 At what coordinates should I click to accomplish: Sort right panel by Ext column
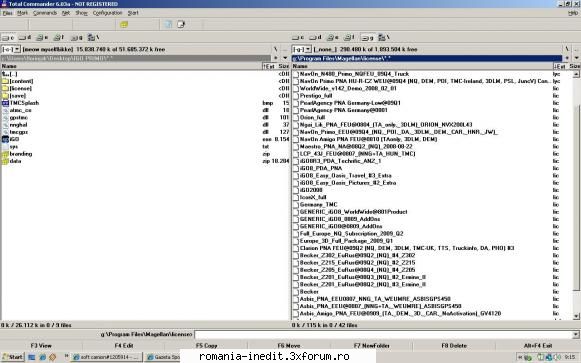560,66
